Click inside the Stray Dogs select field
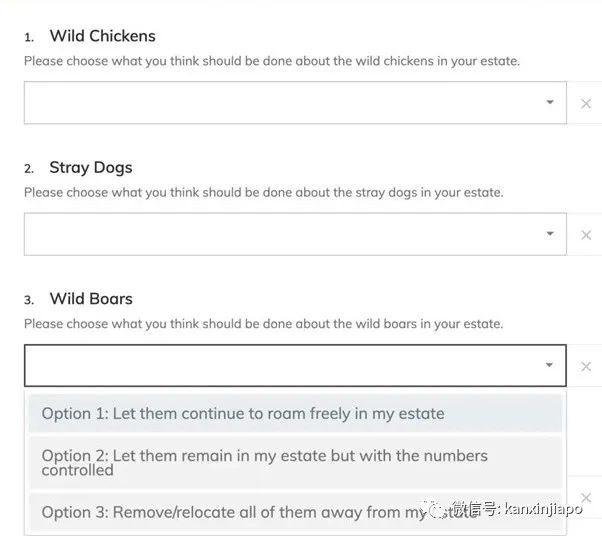The height and width of the screenshot is (536, 602). (x=280, y=234)
